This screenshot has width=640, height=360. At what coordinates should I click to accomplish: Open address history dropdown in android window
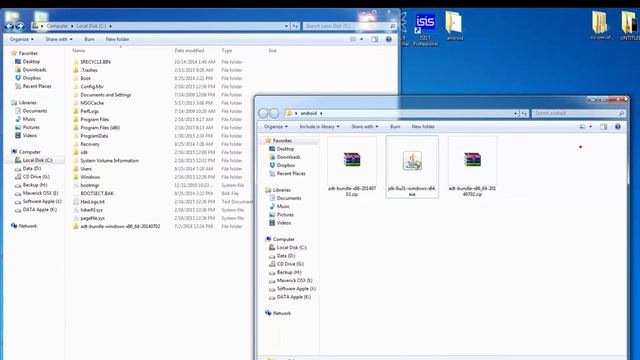516,113
